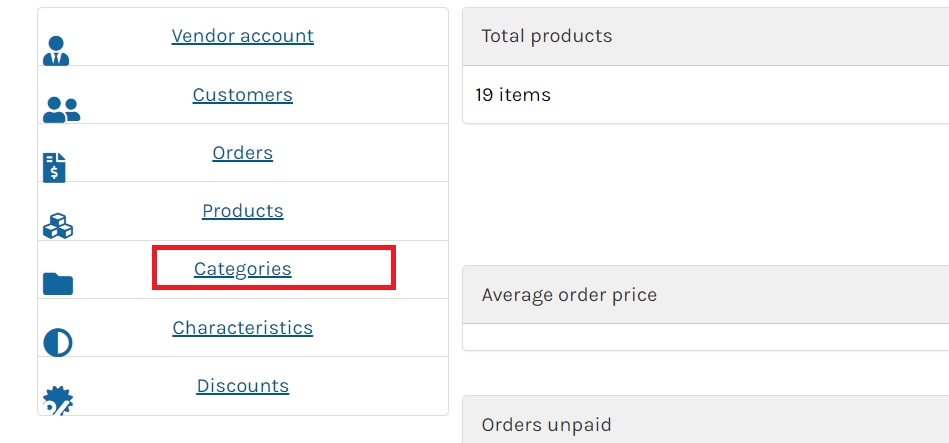949x443 pixels.
Task: Click the Vendor account person icon
Action: point(56,51)
